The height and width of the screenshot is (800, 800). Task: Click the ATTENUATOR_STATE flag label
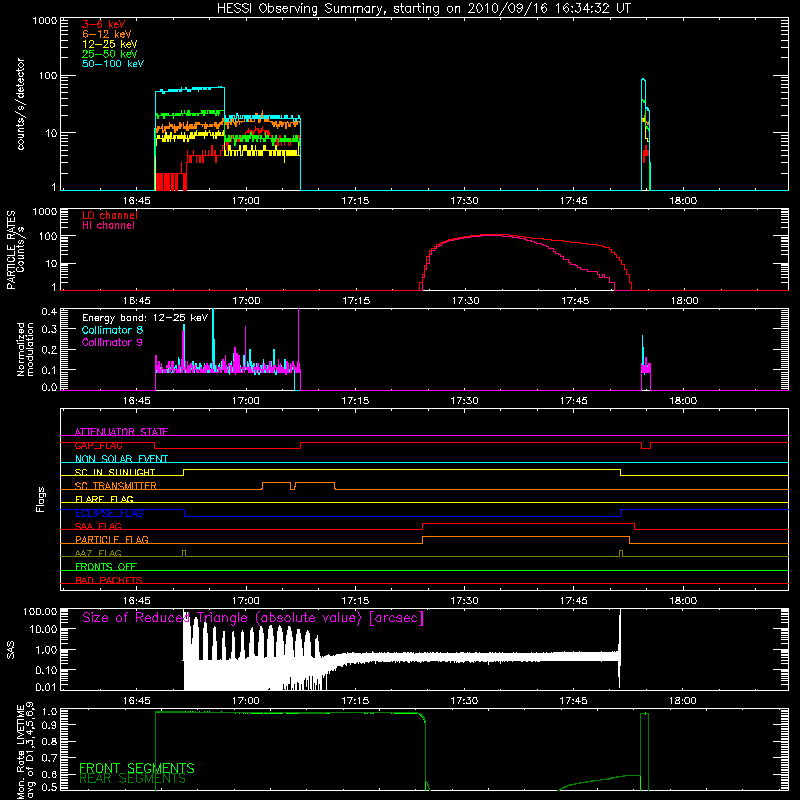[x=121, y=432]
